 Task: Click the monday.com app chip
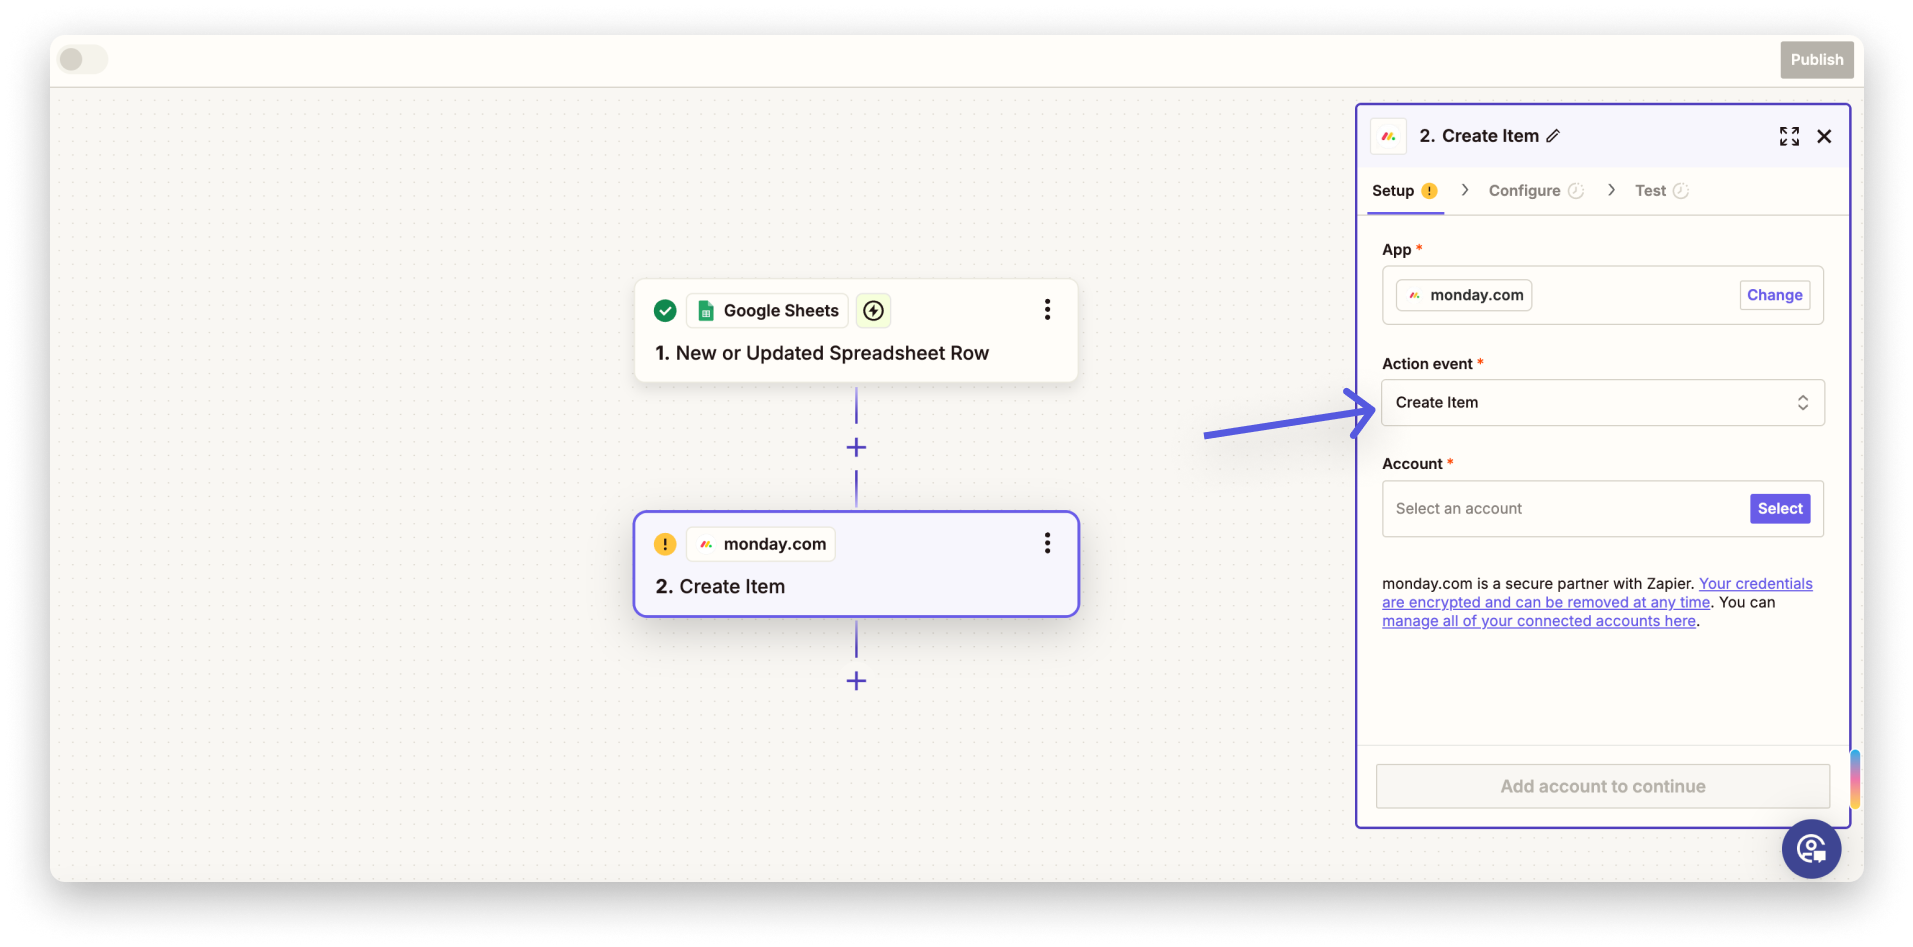pos(1464,295)
